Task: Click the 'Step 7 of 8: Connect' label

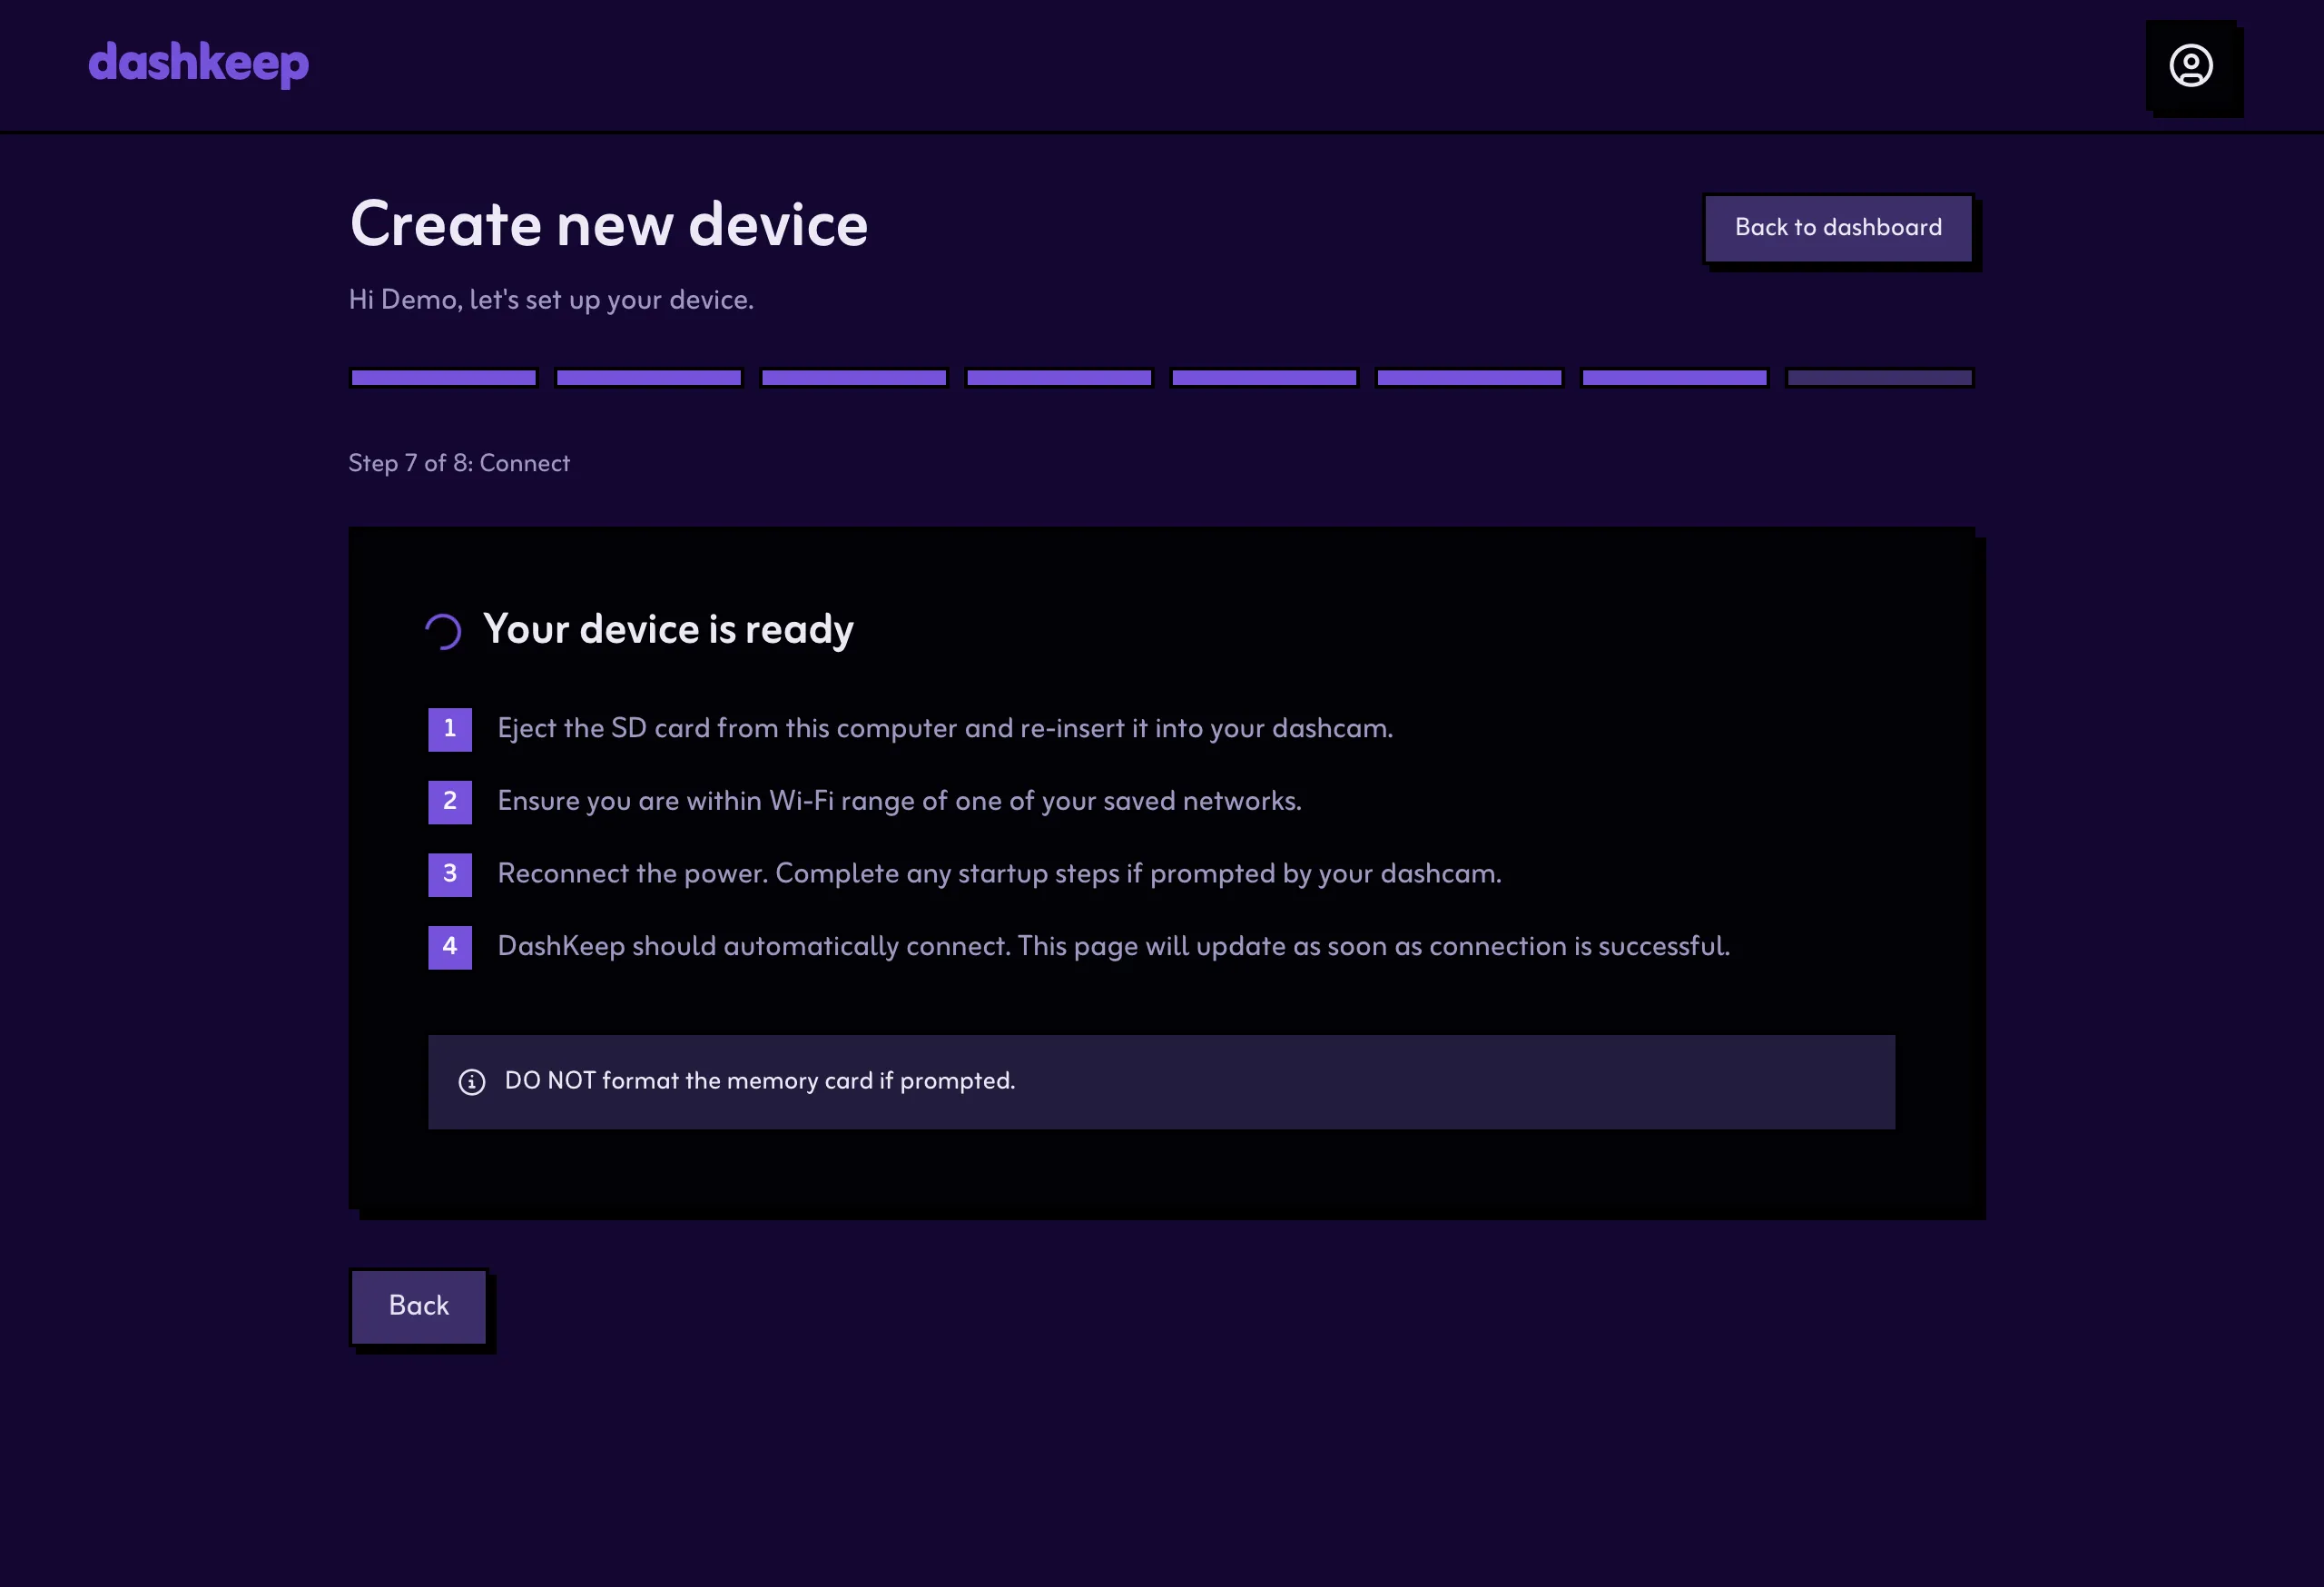Action: pyautogui.click(x=459, y=463)
